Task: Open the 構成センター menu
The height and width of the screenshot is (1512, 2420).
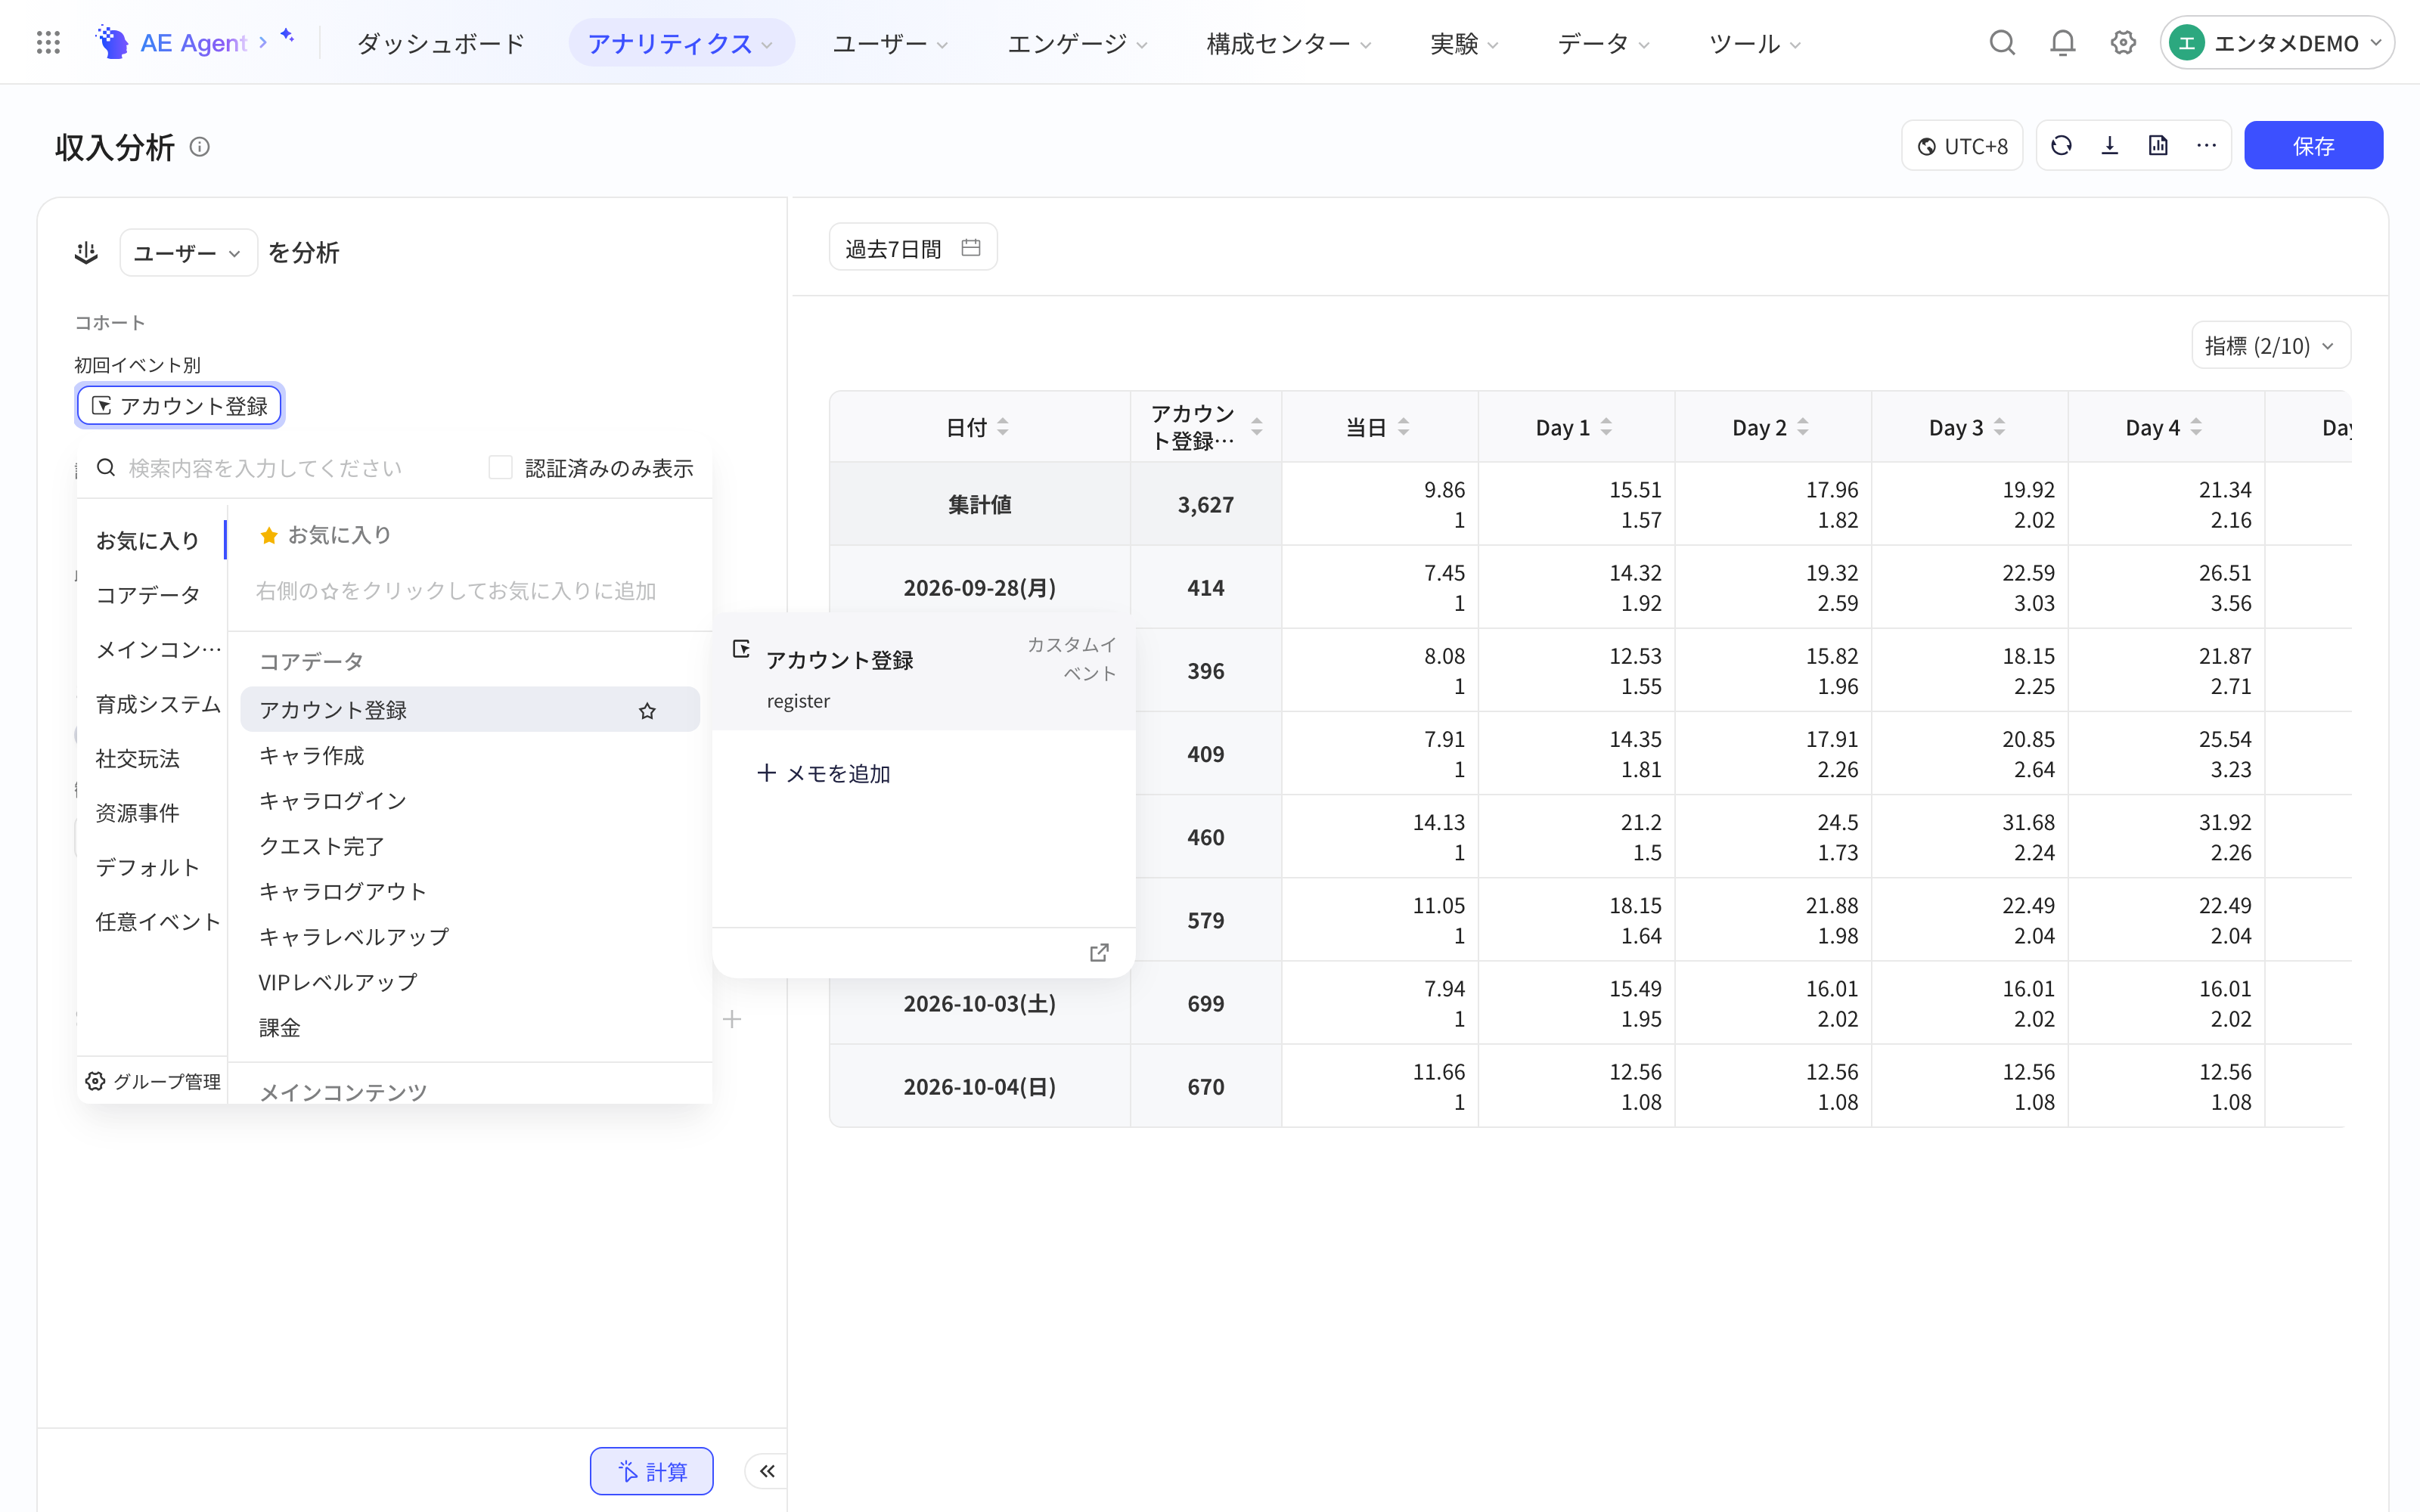Action: [x=1289, y=43]
